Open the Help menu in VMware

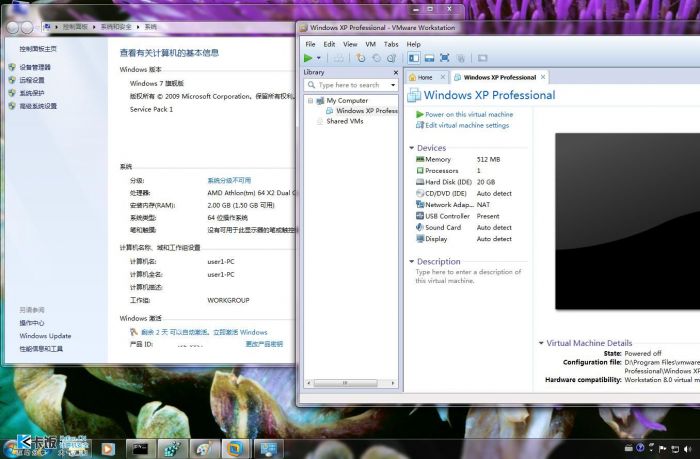[x=413, y=44]
